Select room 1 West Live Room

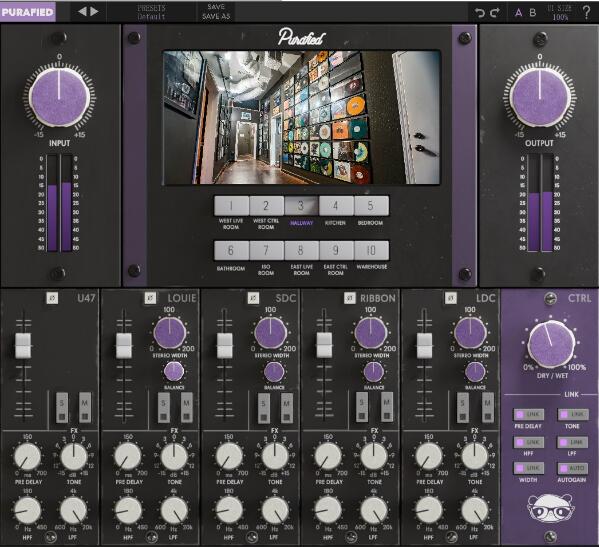coord(231,206)
